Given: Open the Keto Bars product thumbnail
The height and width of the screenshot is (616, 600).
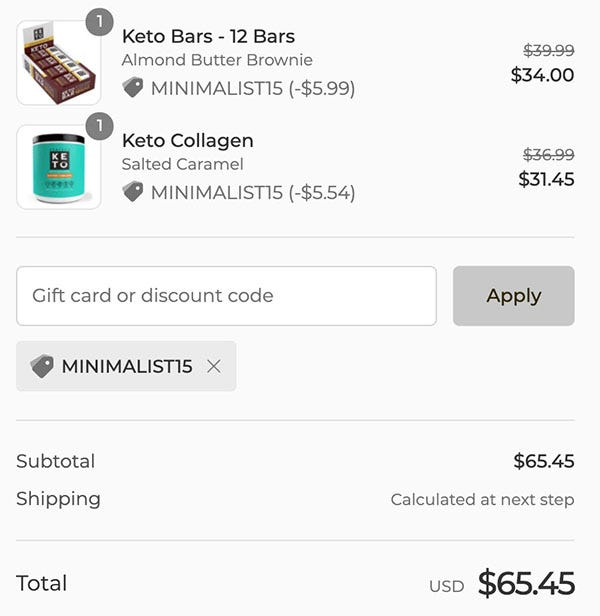Looking at the screenshot, I should click(59, 63).
